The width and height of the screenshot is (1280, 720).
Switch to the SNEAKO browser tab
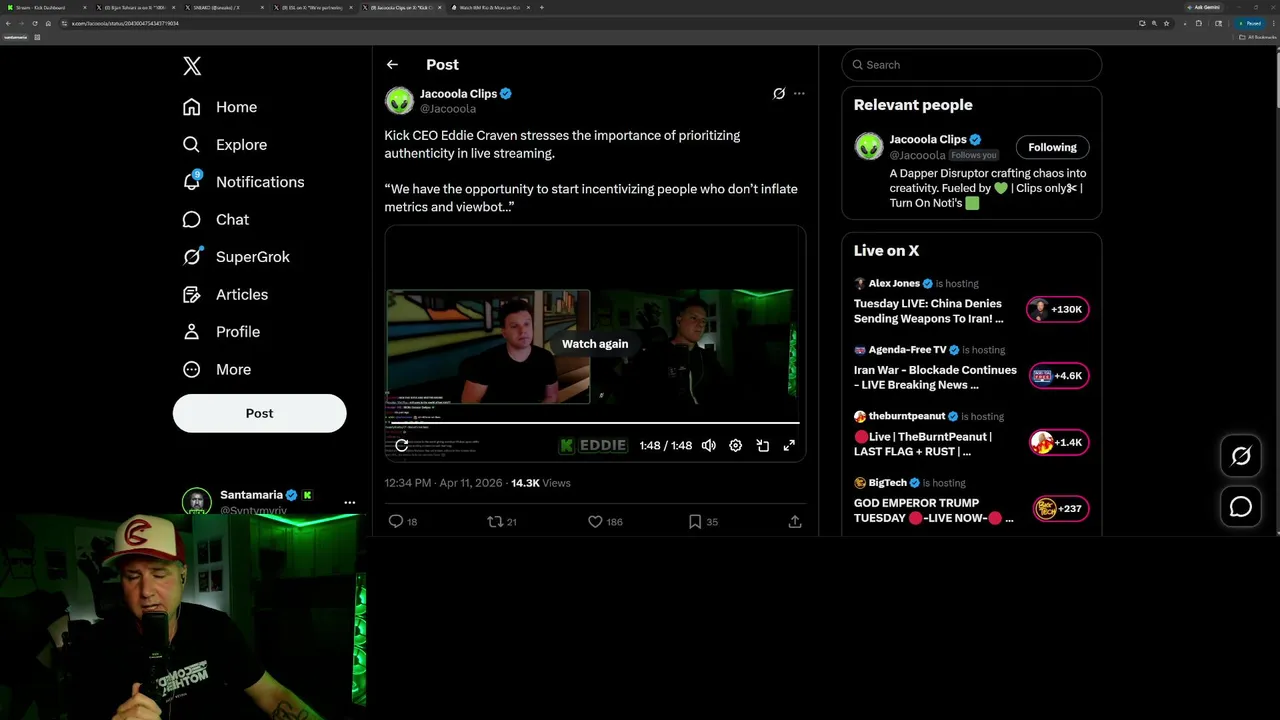[x=222, y=7]
